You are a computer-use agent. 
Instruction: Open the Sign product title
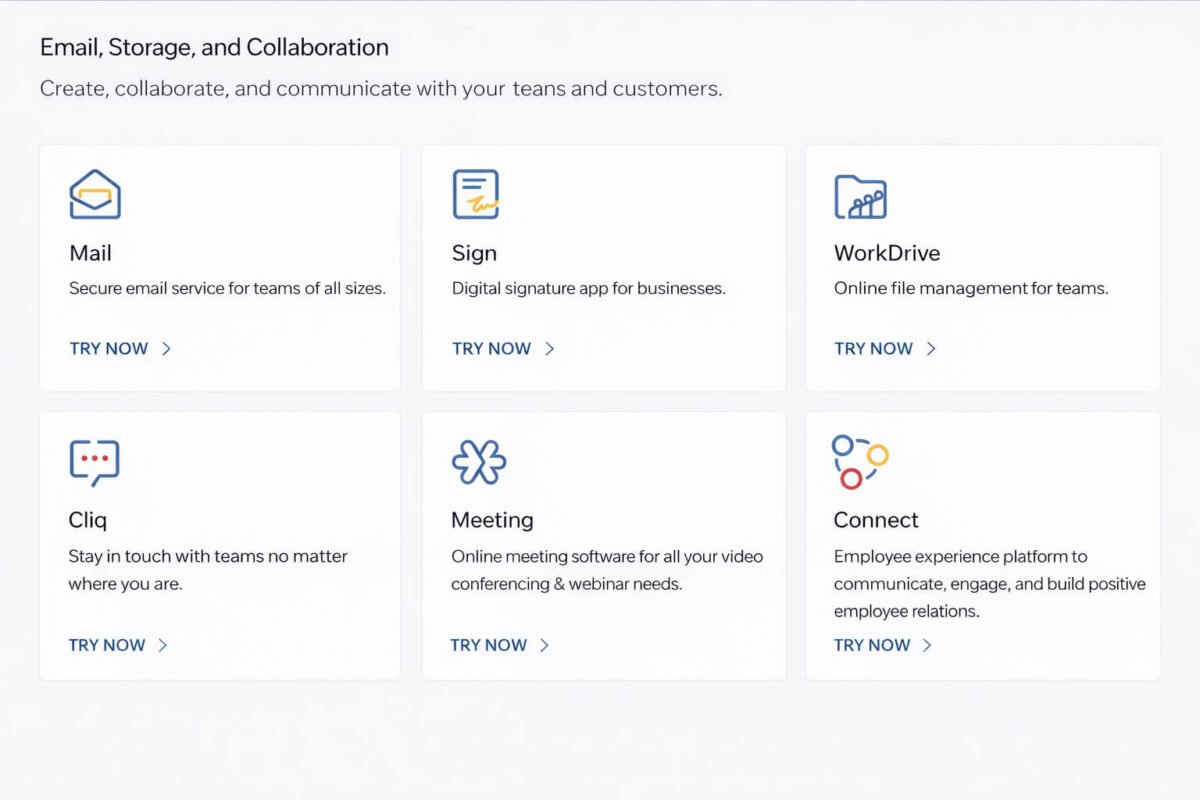tap(474, 254)
